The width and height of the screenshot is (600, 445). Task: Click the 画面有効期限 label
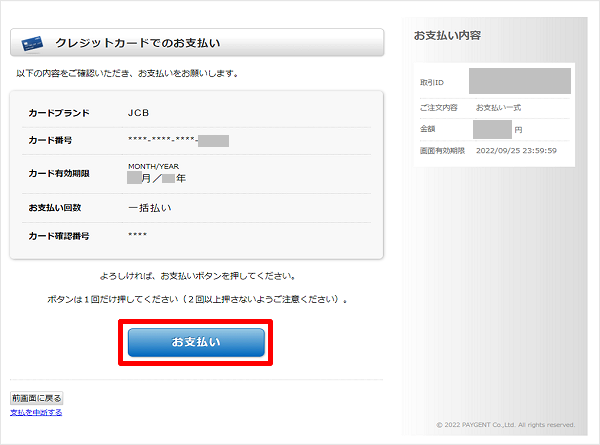coord(443,151)
